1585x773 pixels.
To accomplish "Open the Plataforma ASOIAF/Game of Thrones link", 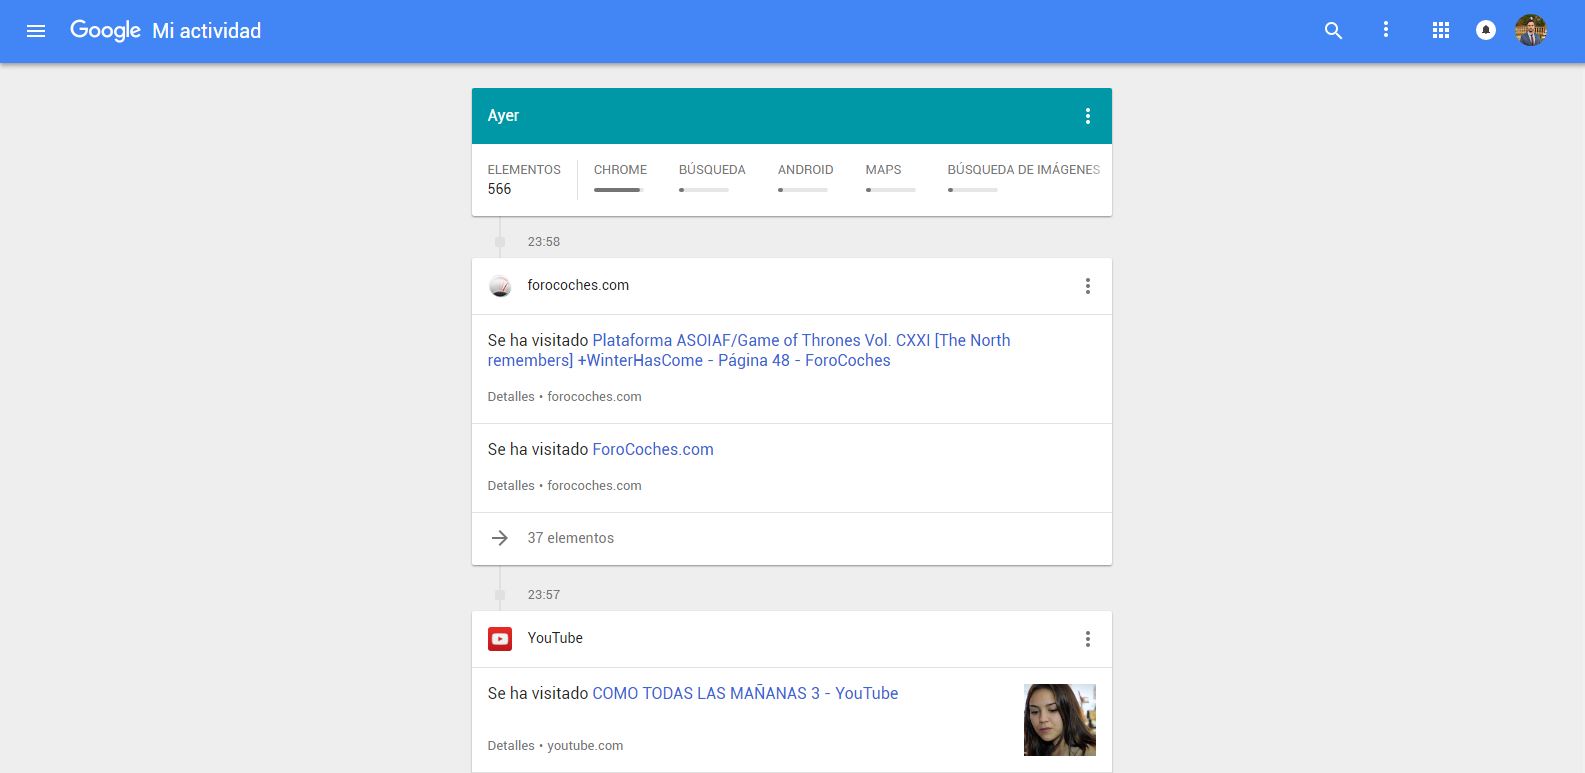I will [x=749, y=350].
